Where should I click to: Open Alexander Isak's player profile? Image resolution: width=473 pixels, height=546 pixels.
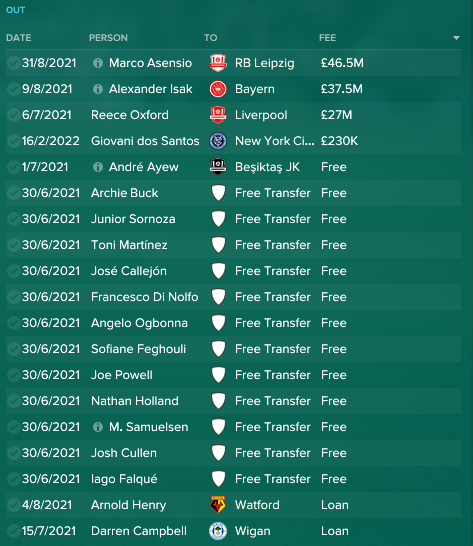(150, 89)
